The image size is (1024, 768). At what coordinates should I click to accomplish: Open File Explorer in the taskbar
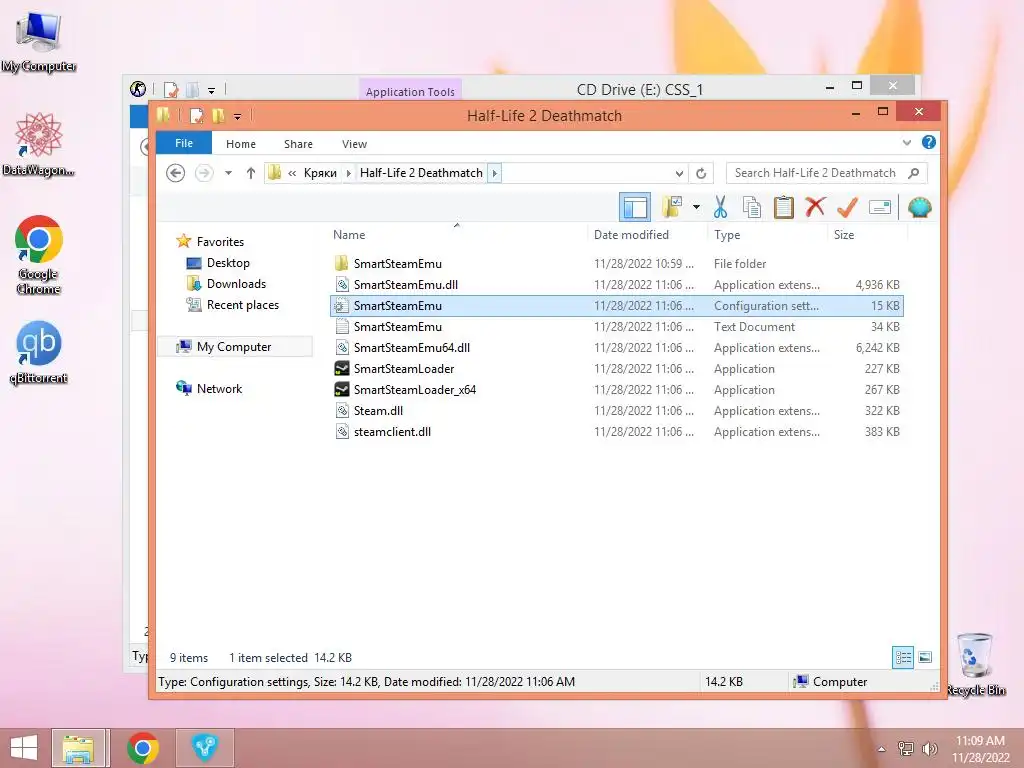coord(78,748)
